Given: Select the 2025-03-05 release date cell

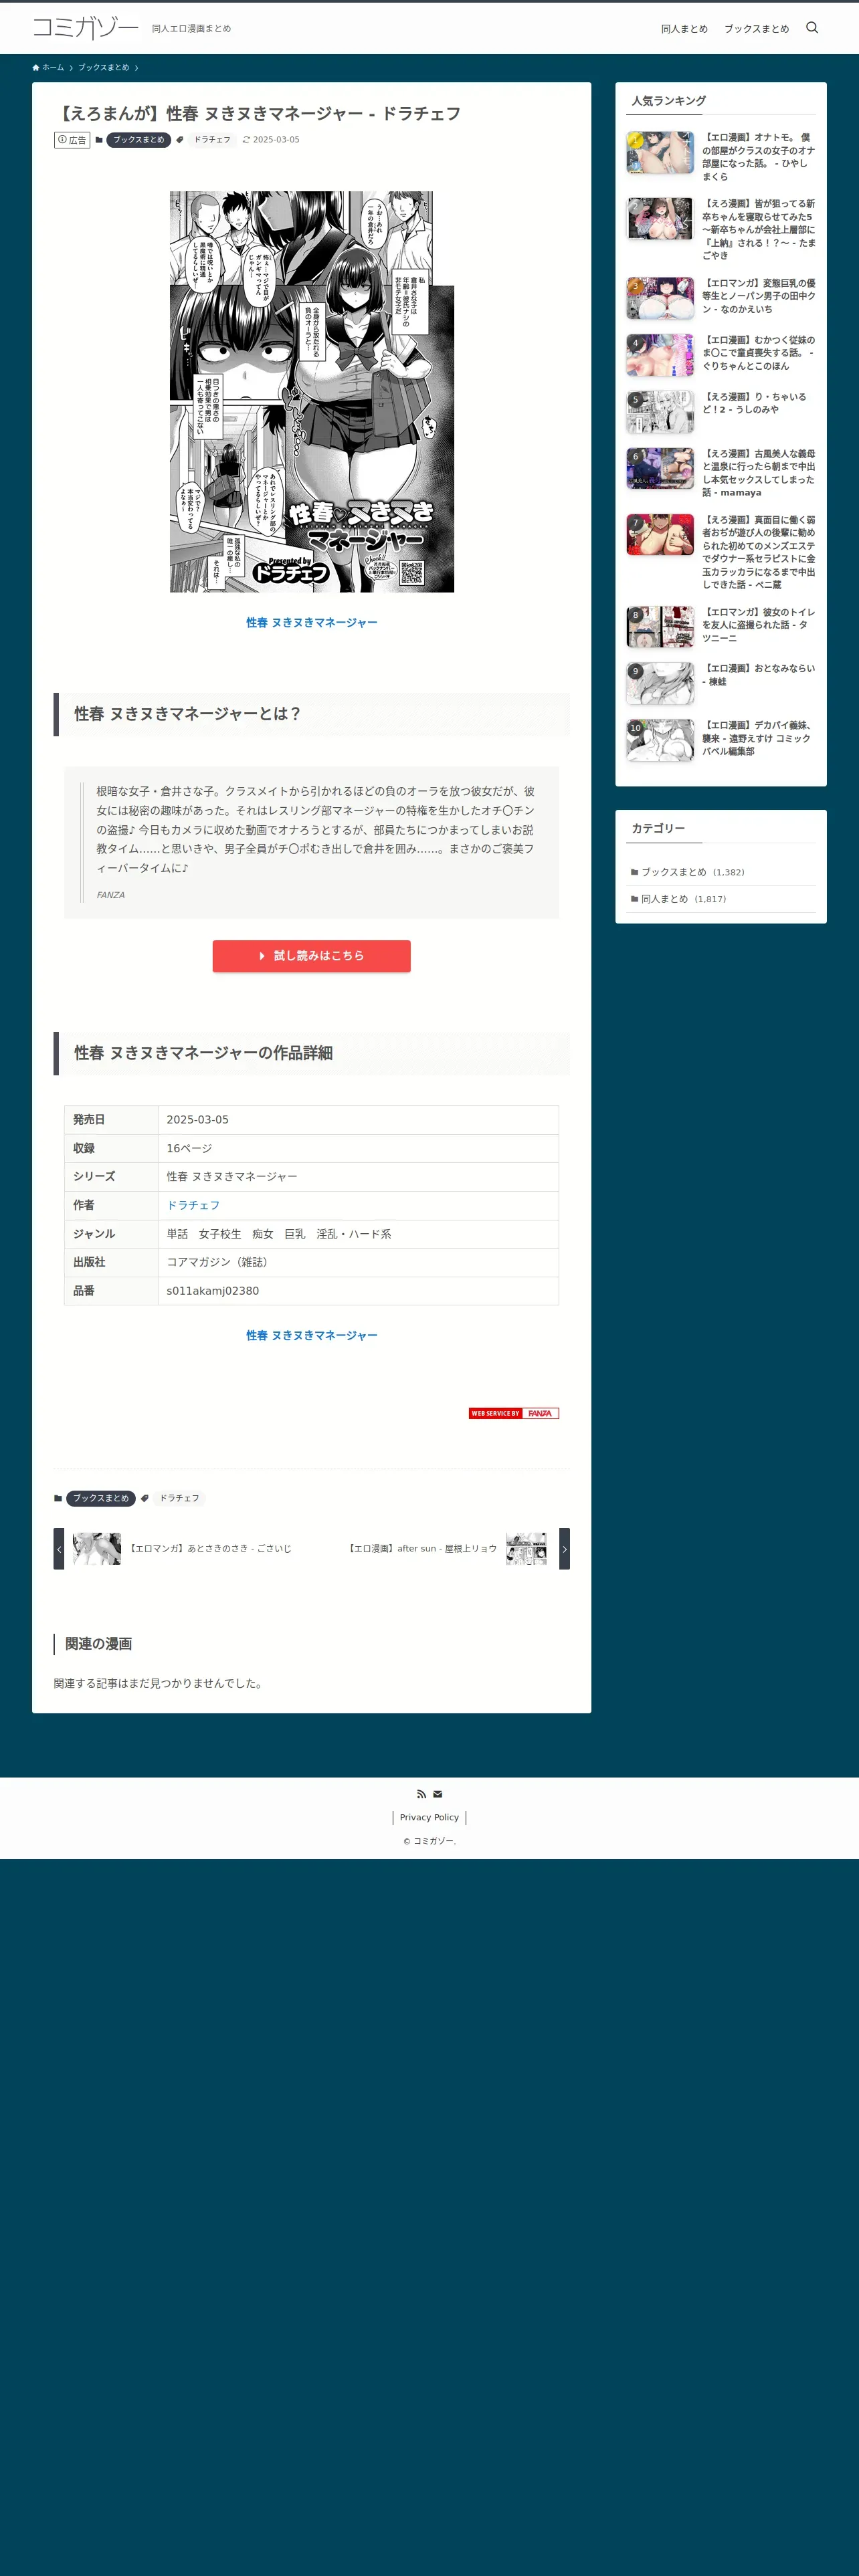Looking at the screenshot, I should point(358,1120).
